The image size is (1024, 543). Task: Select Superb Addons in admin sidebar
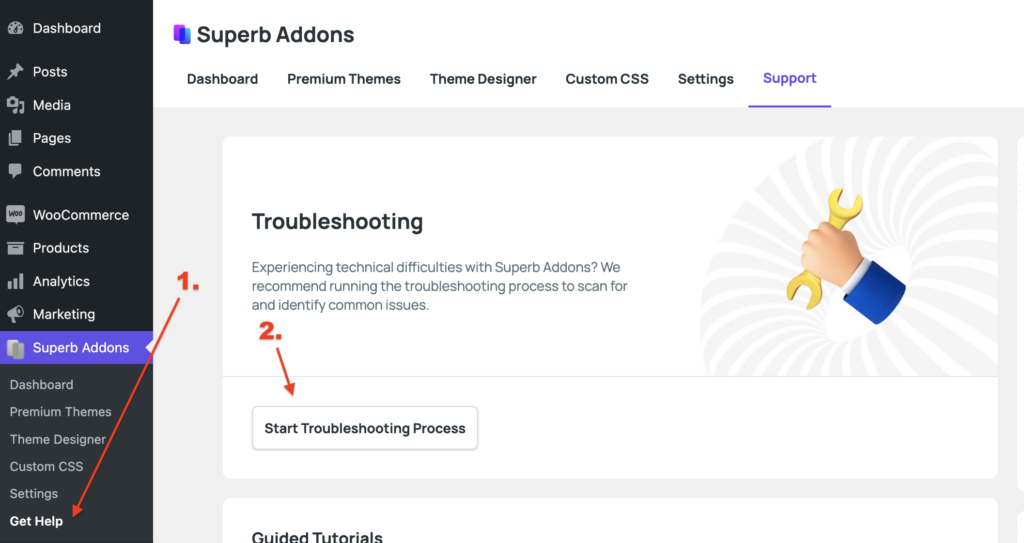[x=76, y=348]
